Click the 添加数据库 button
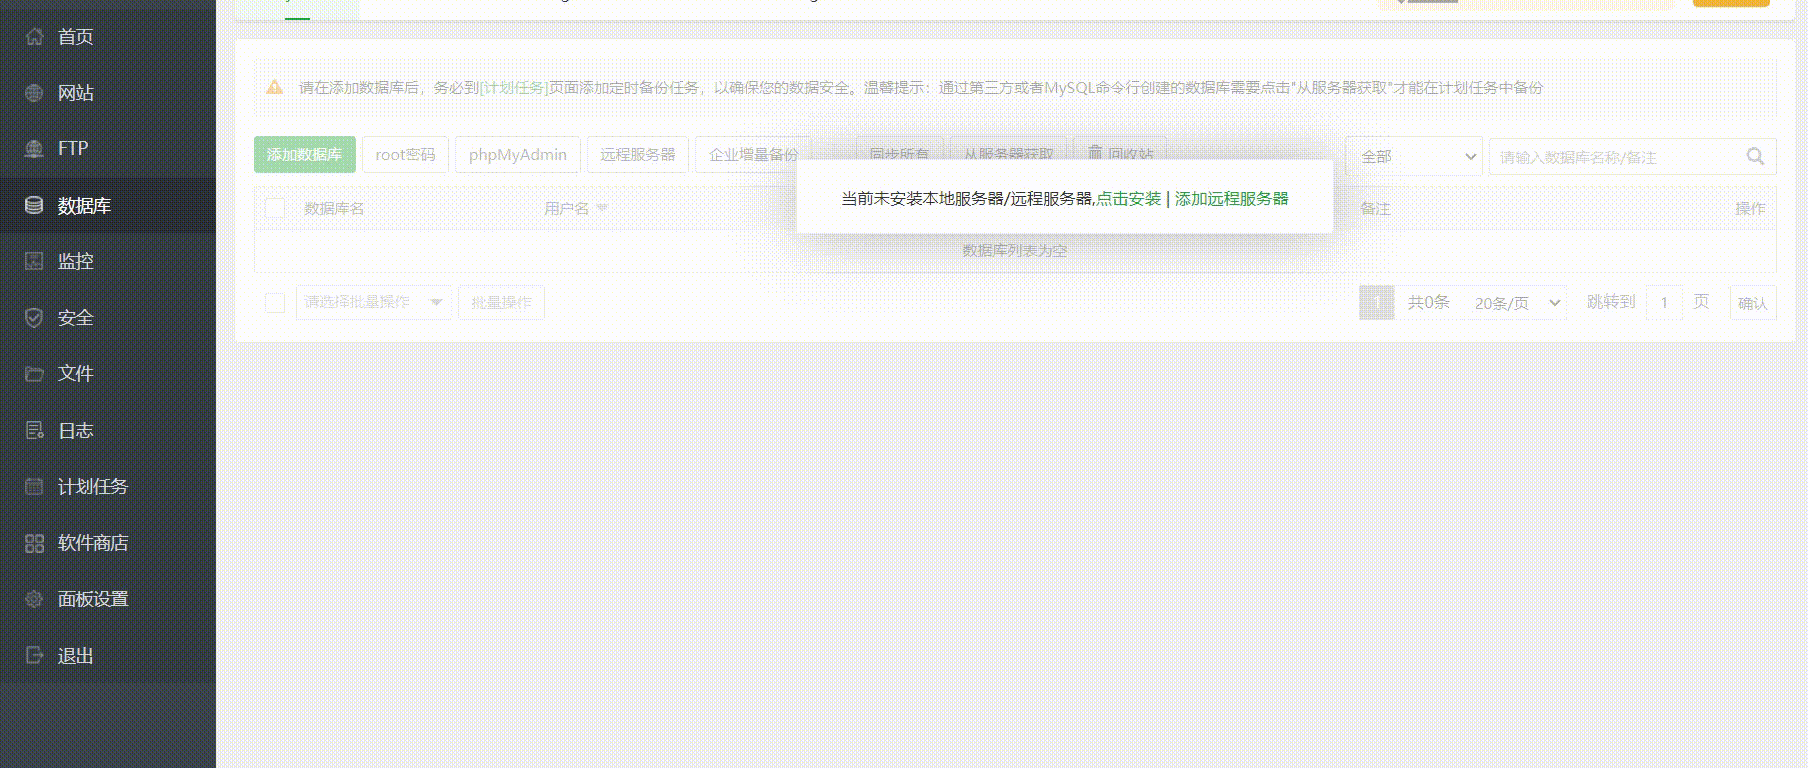The image size is (1808, 768). click(x=305, y=155)
